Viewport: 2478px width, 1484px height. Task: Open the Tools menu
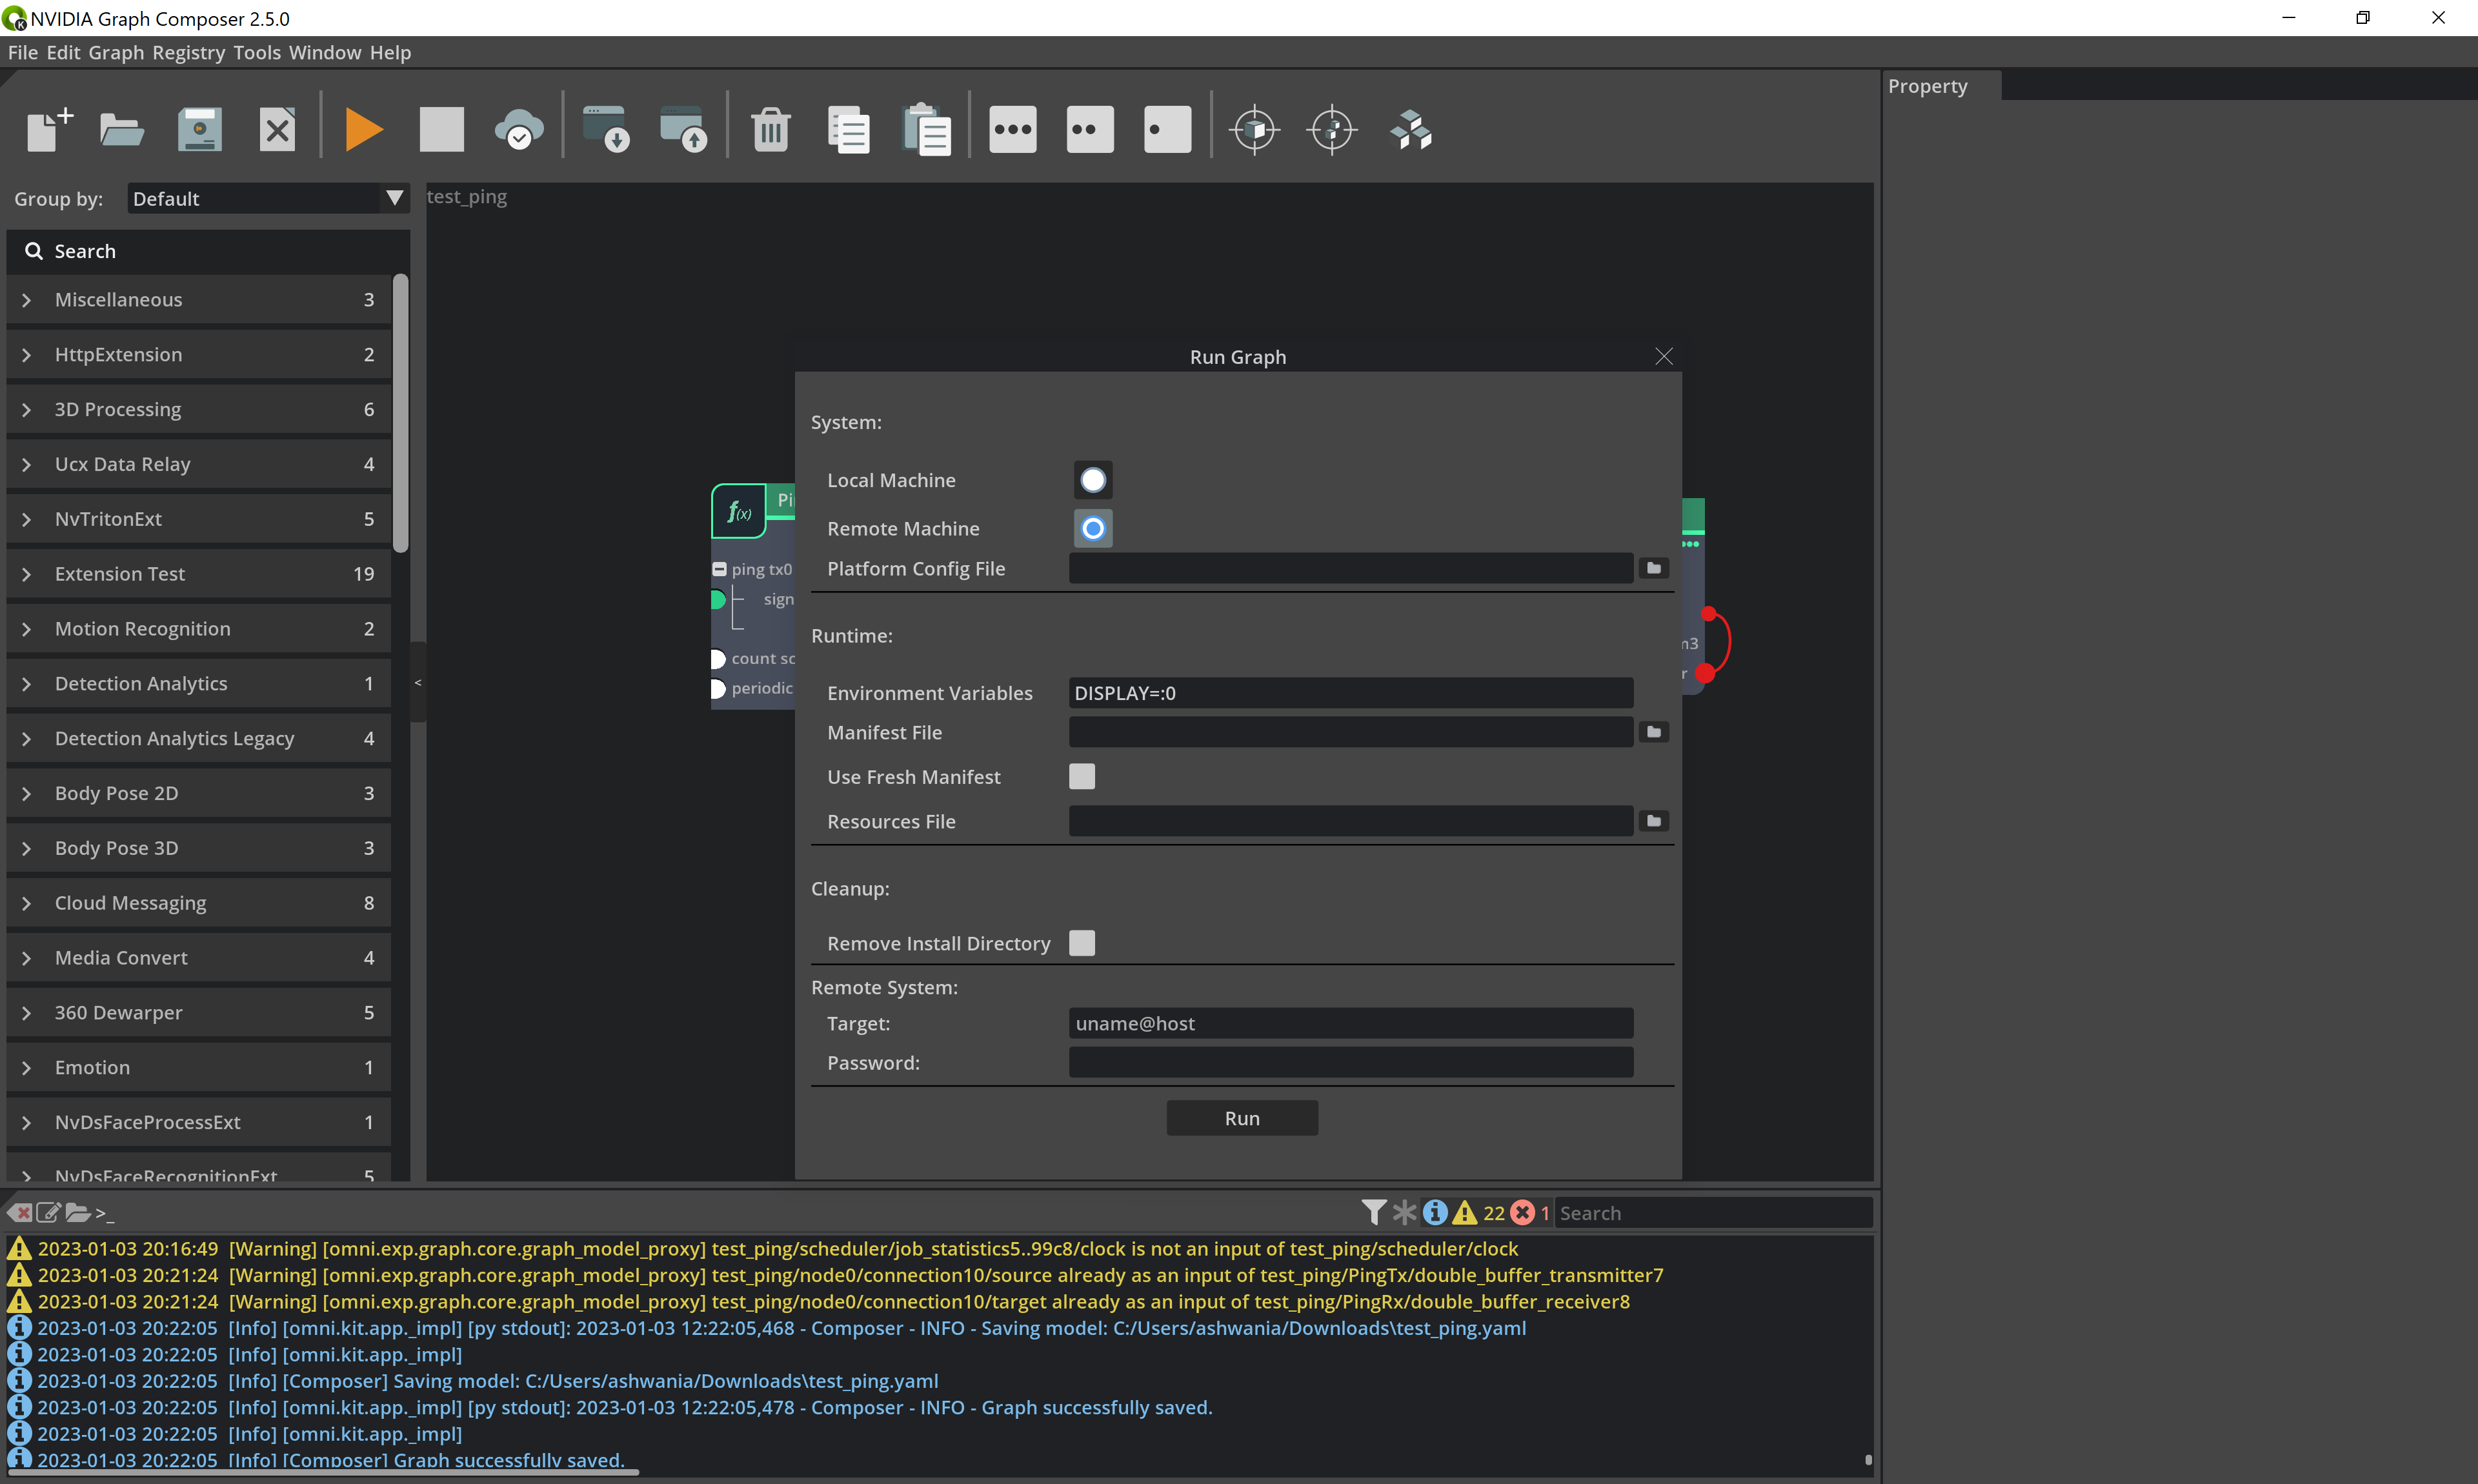tap(257, 53)
